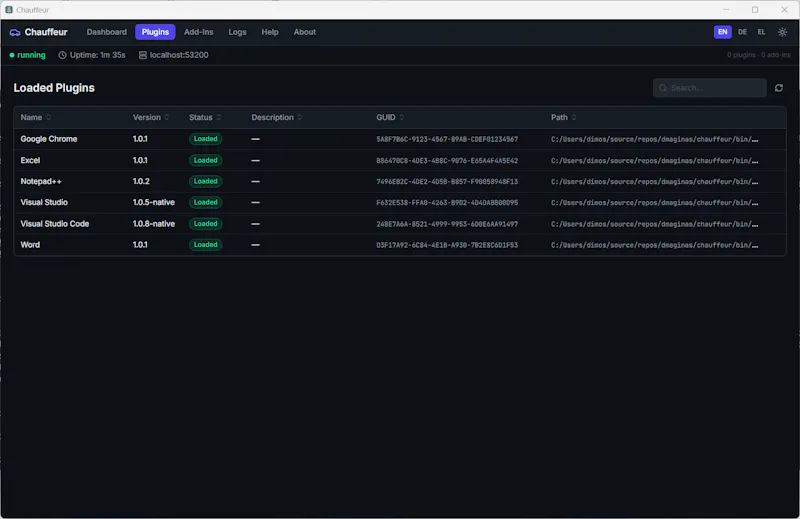Click the server icon beside localhost:53200
The image size is (800, 519).
click(143, 55)
